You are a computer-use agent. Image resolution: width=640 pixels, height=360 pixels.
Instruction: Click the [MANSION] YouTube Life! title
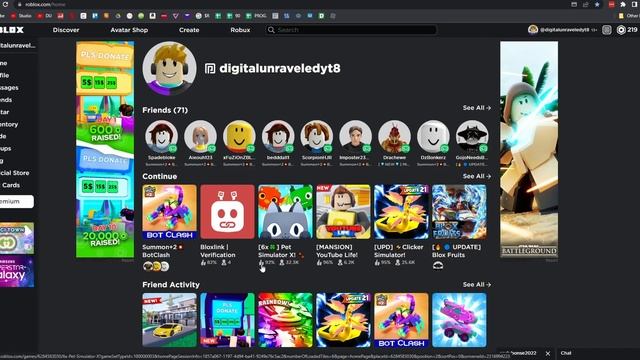coord(337,251)
